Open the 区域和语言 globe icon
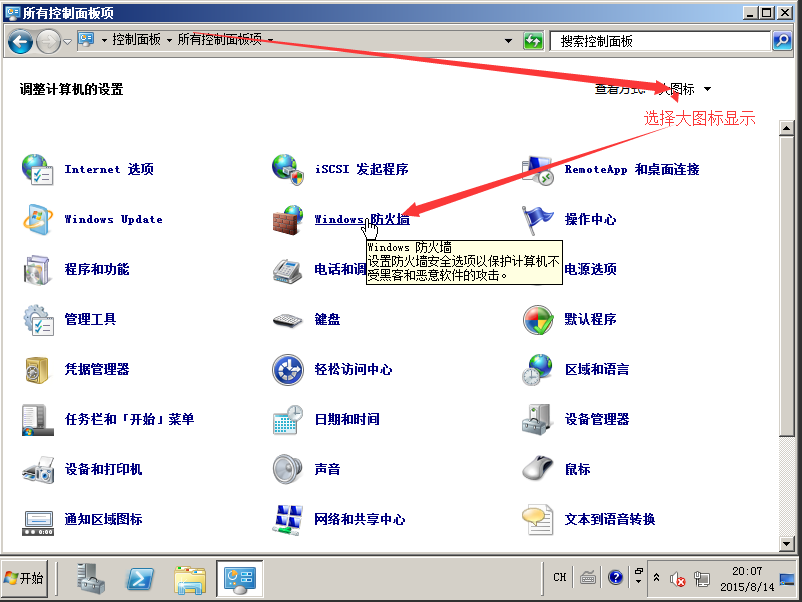Screen dimensions: 802x602 point(538,369)
